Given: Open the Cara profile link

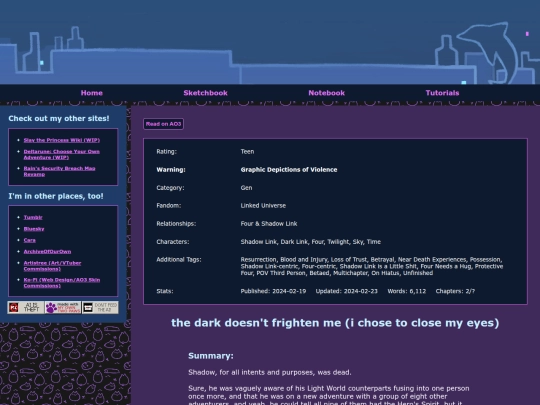Looking at the screenshot, I should (x=30, y=240).
